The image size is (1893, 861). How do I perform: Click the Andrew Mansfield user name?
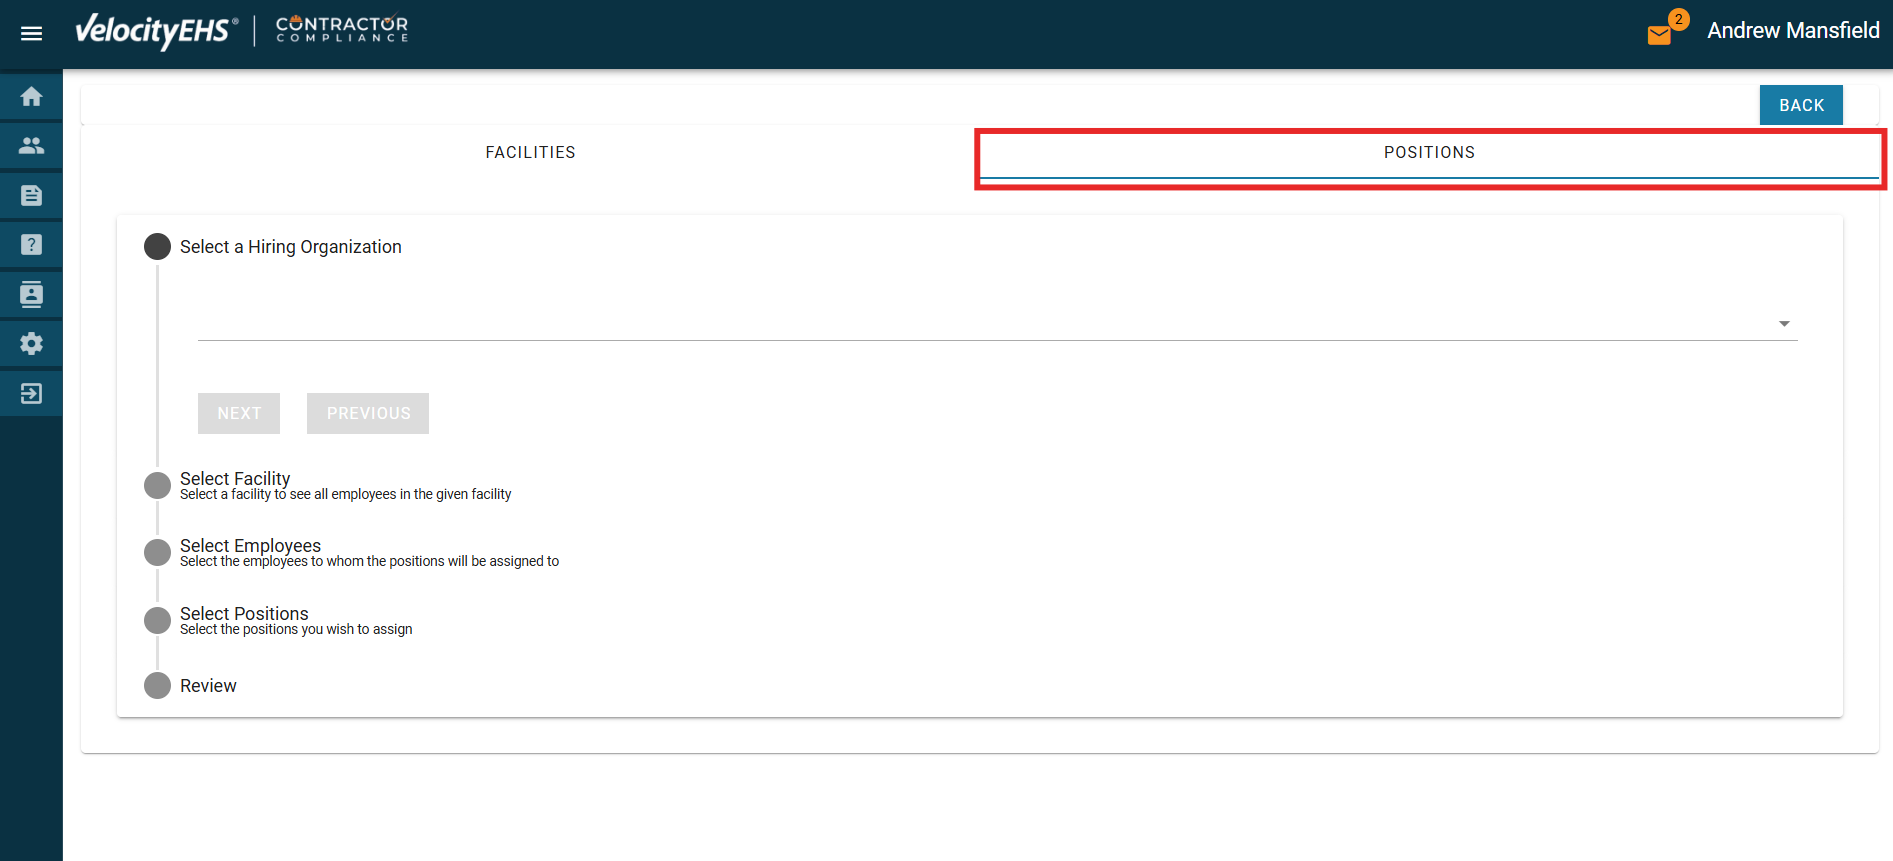(x=1792, y=31)
